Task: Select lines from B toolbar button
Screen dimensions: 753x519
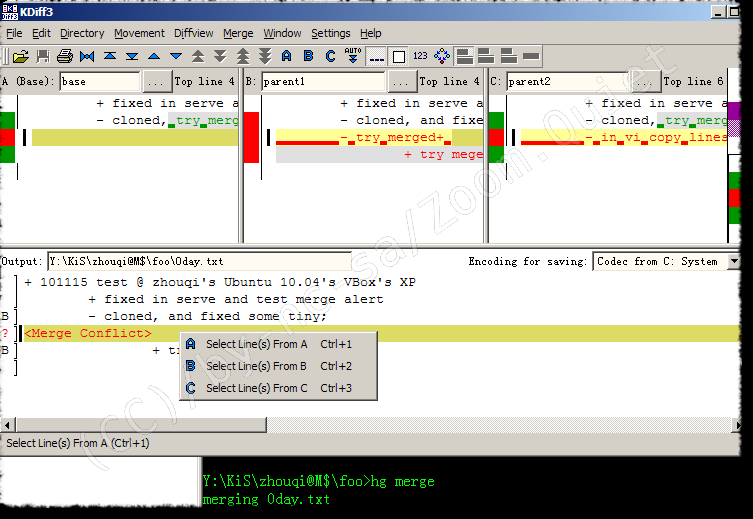Action: tap(308, 56)
